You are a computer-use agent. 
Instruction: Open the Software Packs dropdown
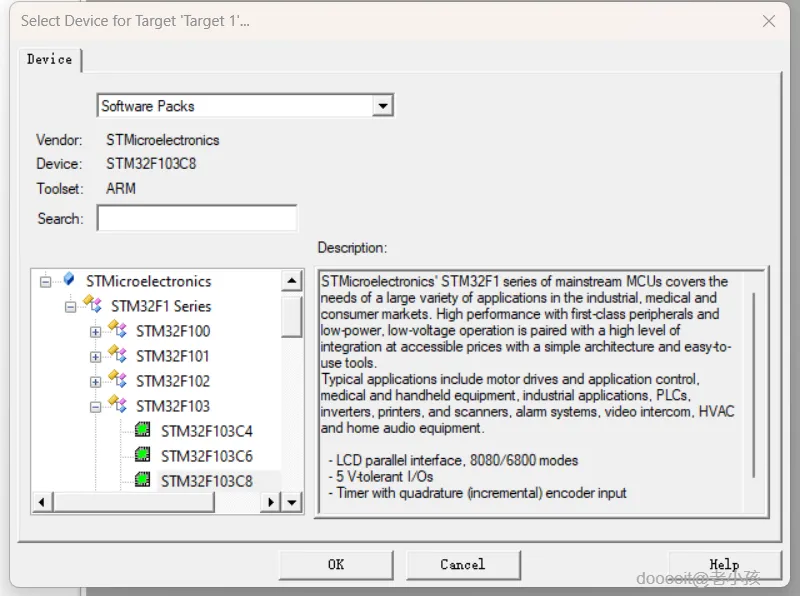pyautogui.click(x=382, y=106)
